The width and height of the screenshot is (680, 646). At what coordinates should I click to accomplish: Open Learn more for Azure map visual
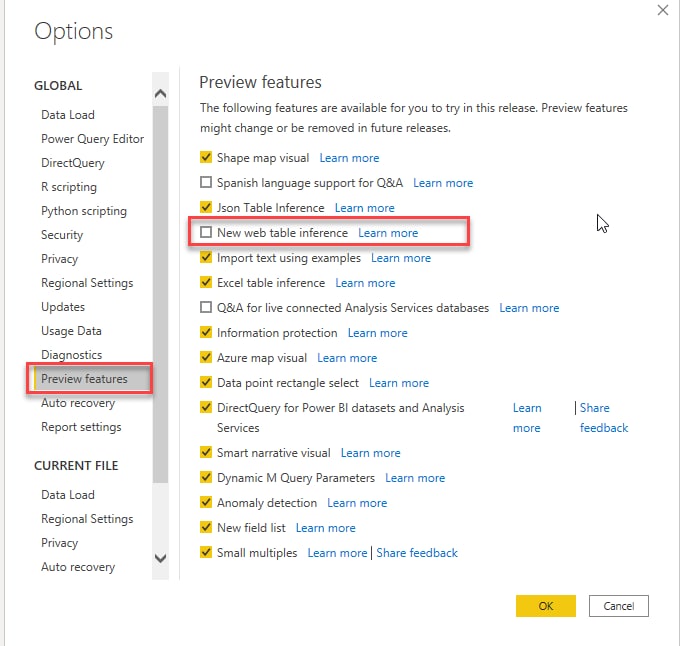347,358
